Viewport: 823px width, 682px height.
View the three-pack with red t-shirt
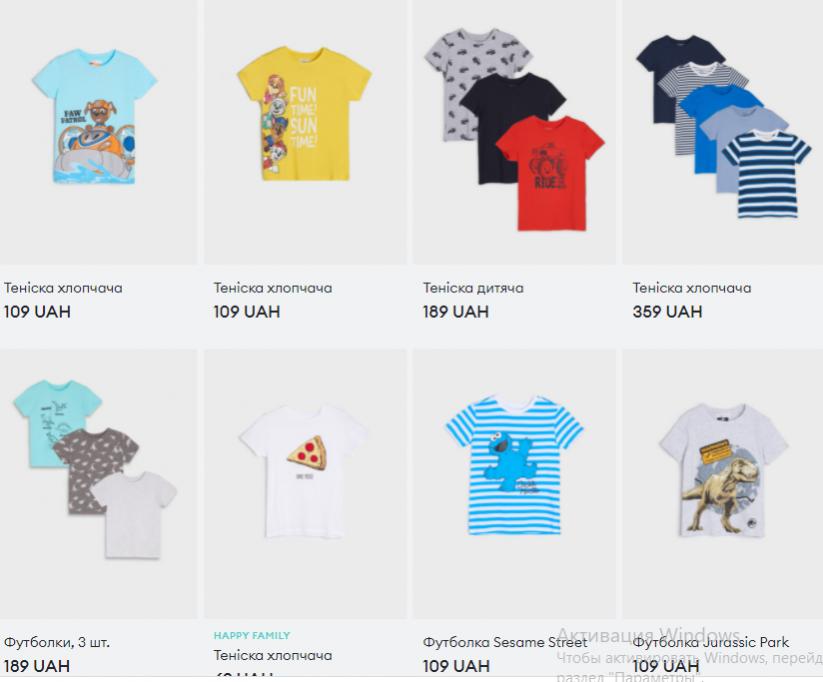point(514,129)
